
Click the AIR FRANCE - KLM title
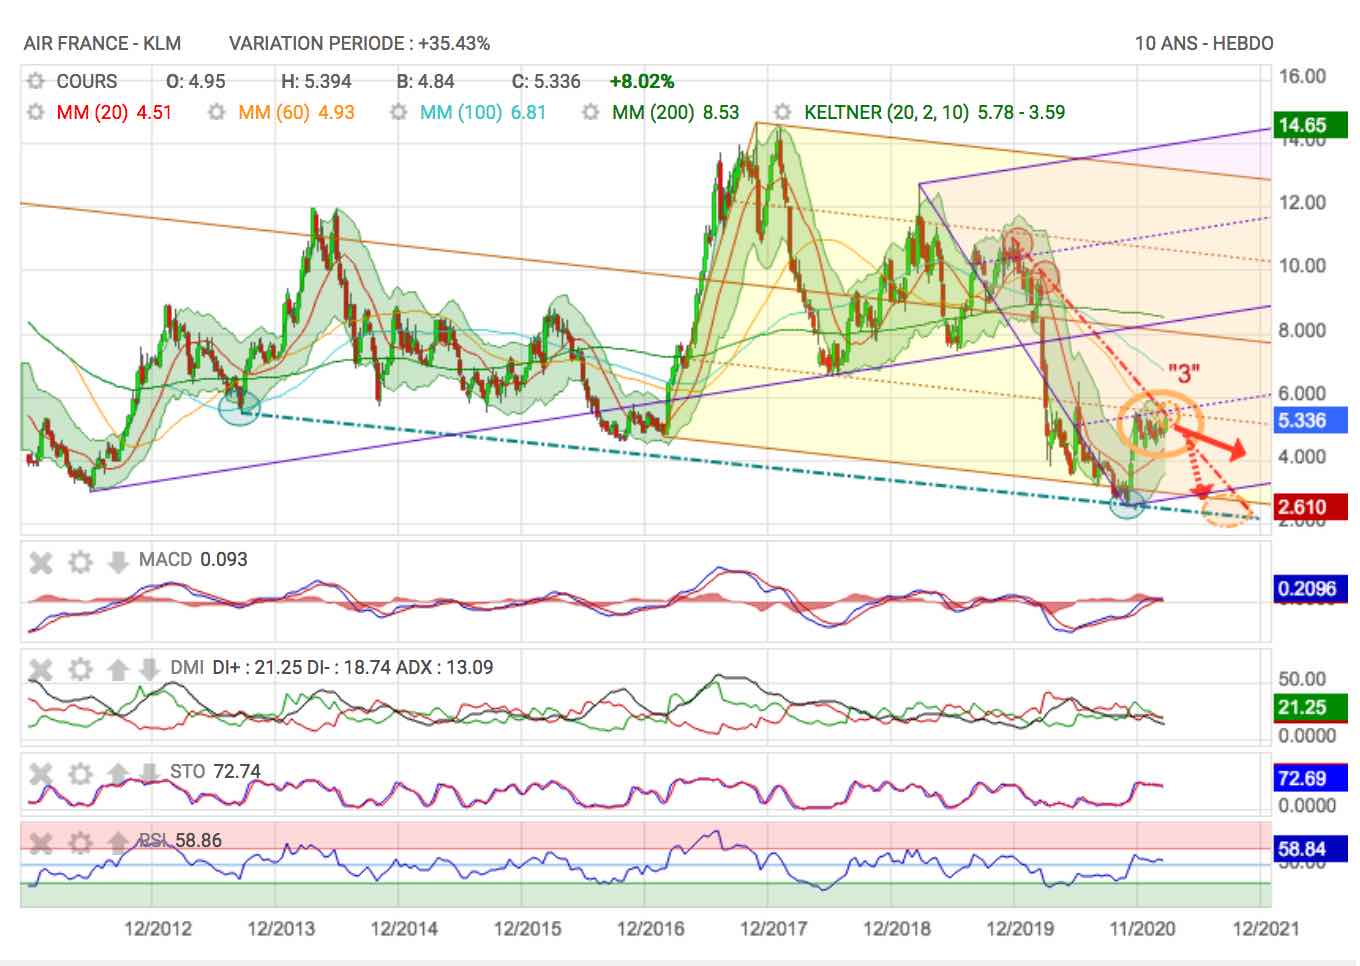coord(102,43)
